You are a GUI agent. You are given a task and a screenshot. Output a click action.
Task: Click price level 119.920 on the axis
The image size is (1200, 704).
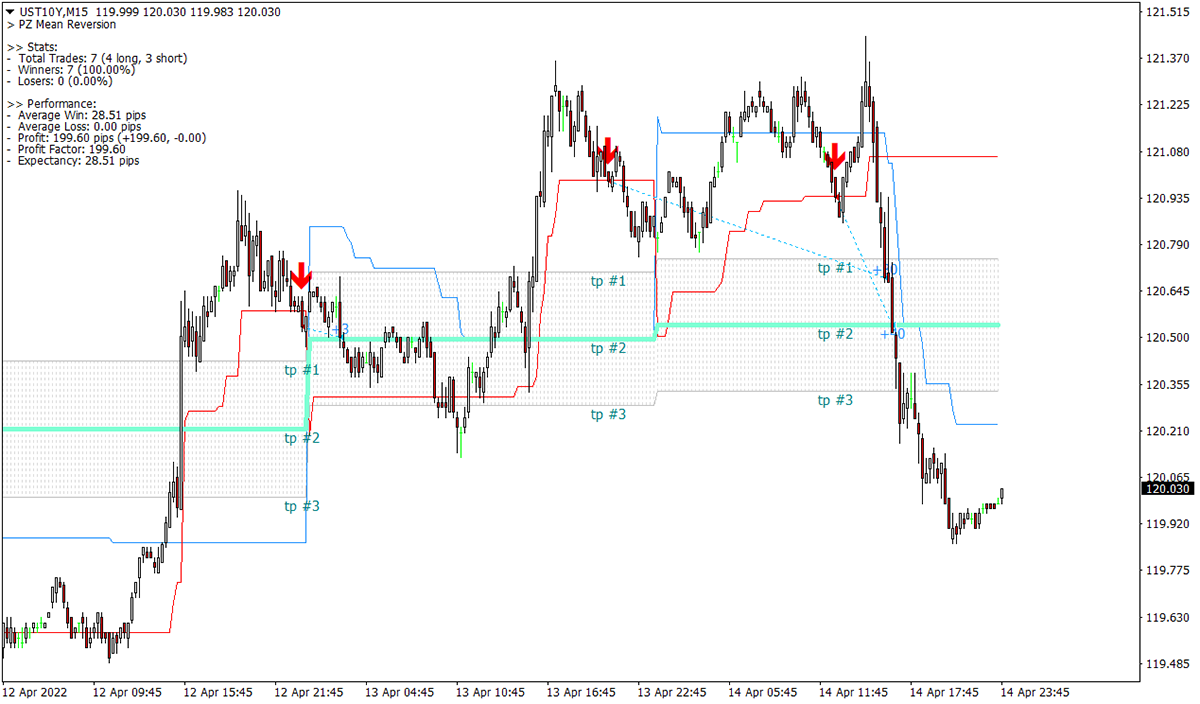[1166, 524]
